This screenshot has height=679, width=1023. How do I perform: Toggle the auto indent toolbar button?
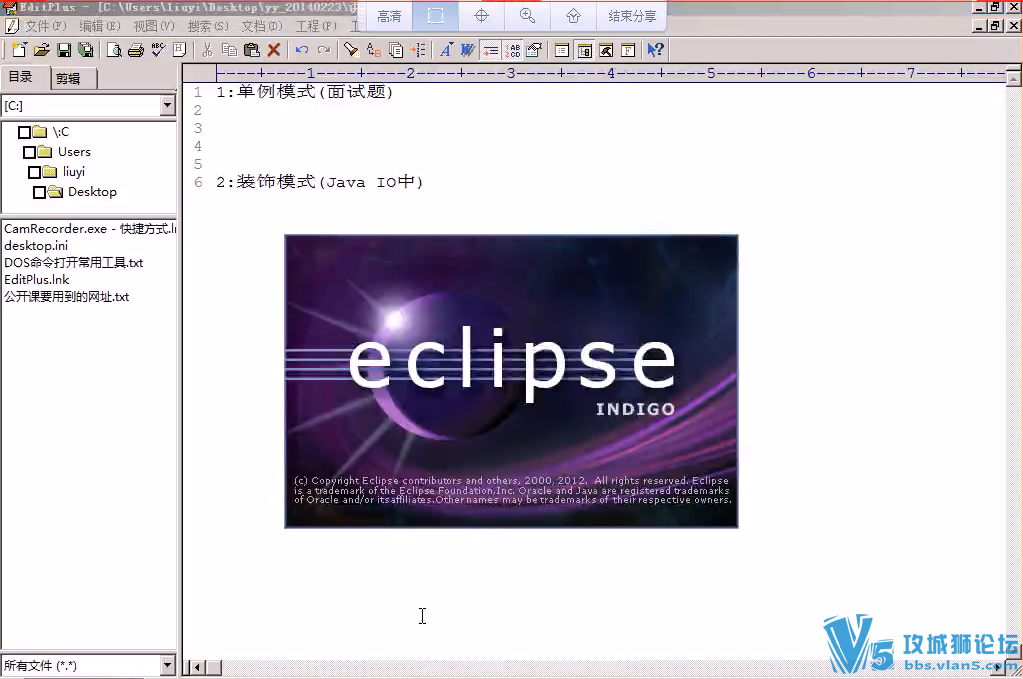coord(491,50)
